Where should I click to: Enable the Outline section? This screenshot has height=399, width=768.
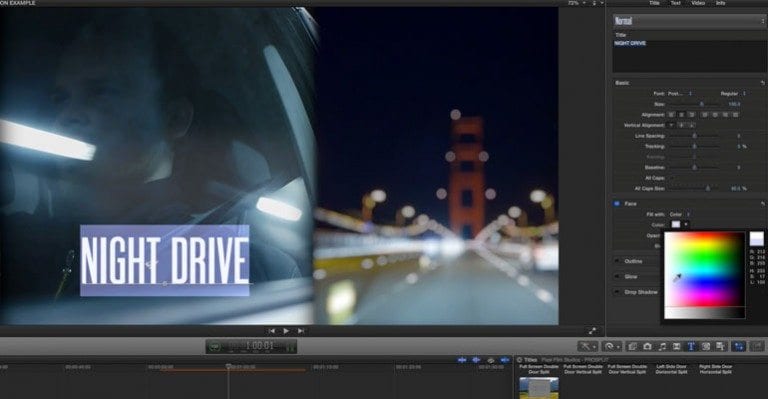(617, 261)
